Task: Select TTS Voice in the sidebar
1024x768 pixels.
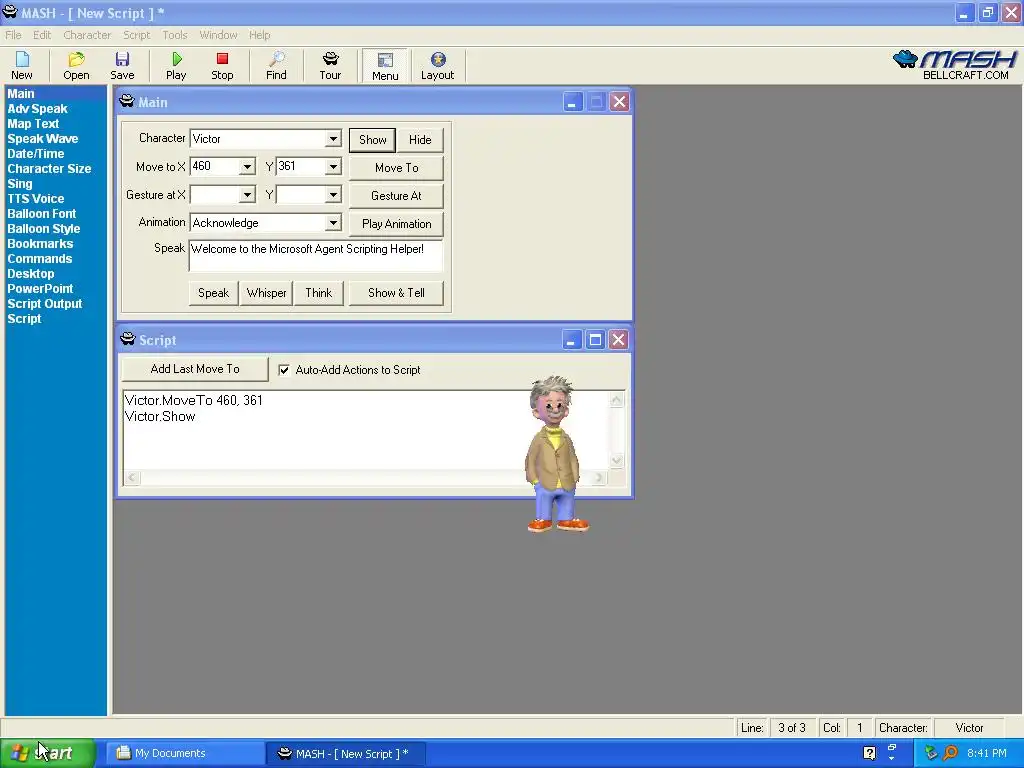Action: click(x=36, y=199)
